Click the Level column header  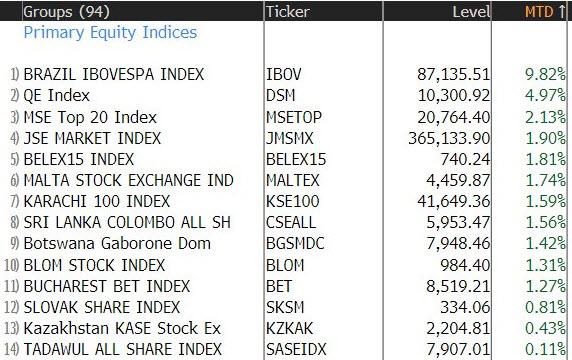(471, 12)
